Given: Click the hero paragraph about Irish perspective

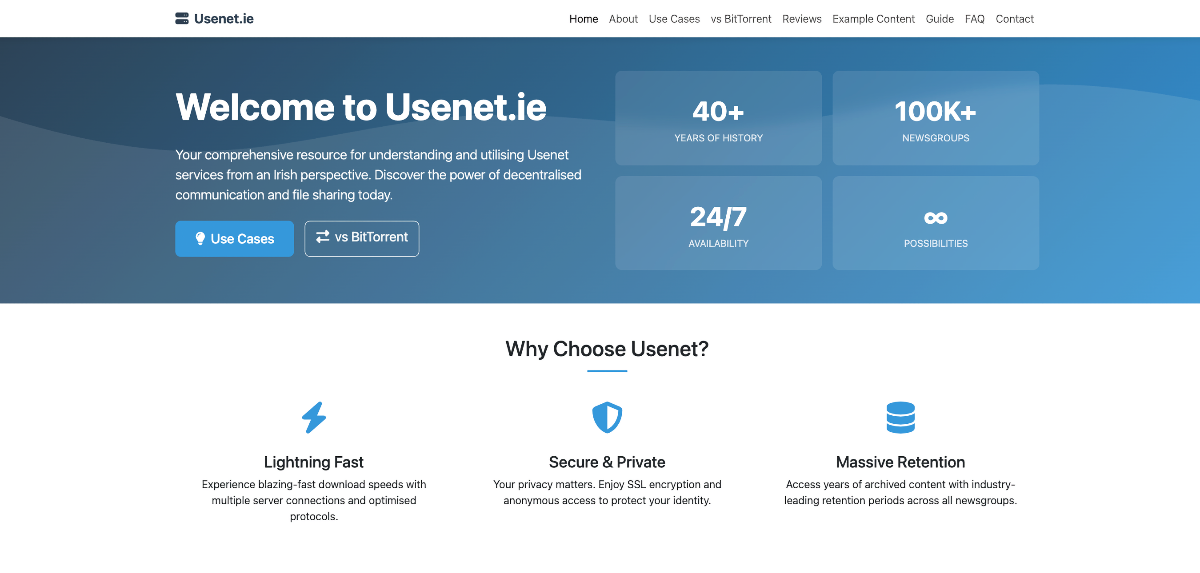Looking at the screenshot, I should (x=378, y=175).
